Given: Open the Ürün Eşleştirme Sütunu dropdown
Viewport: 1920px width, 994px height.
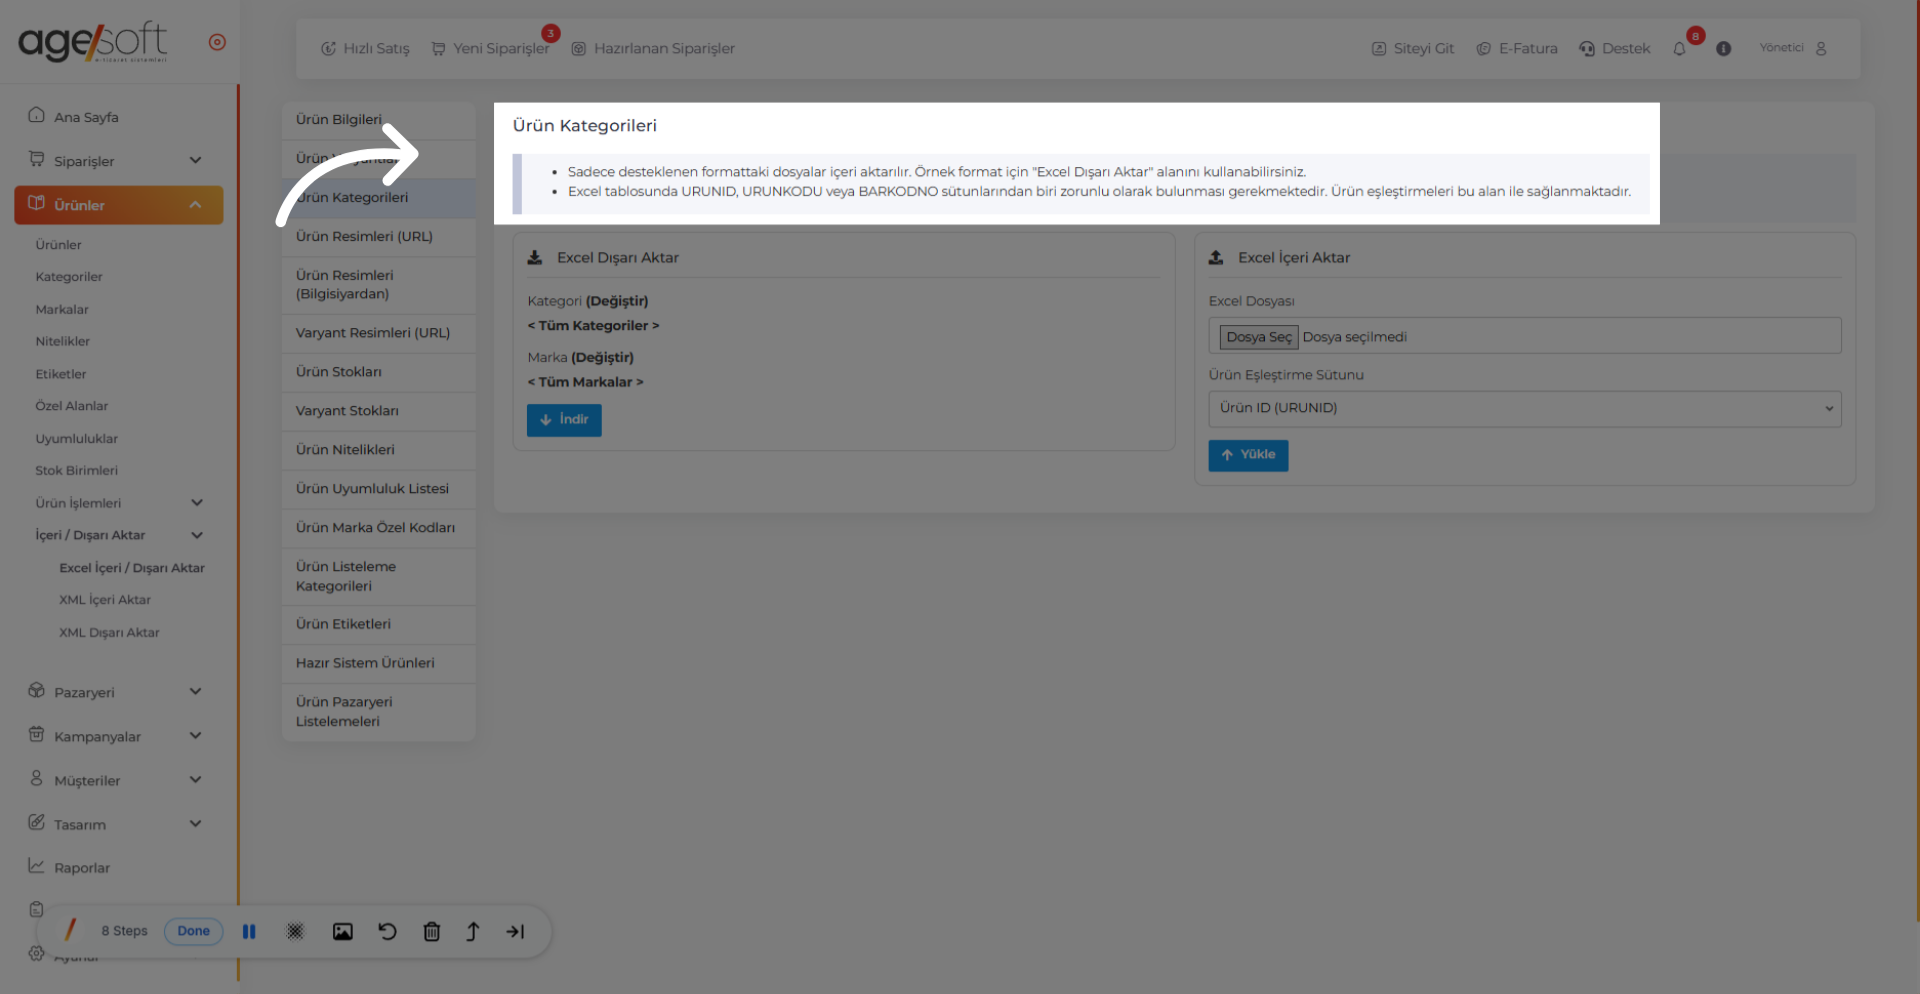Looking at the screenshot, I should point(1524,408).
